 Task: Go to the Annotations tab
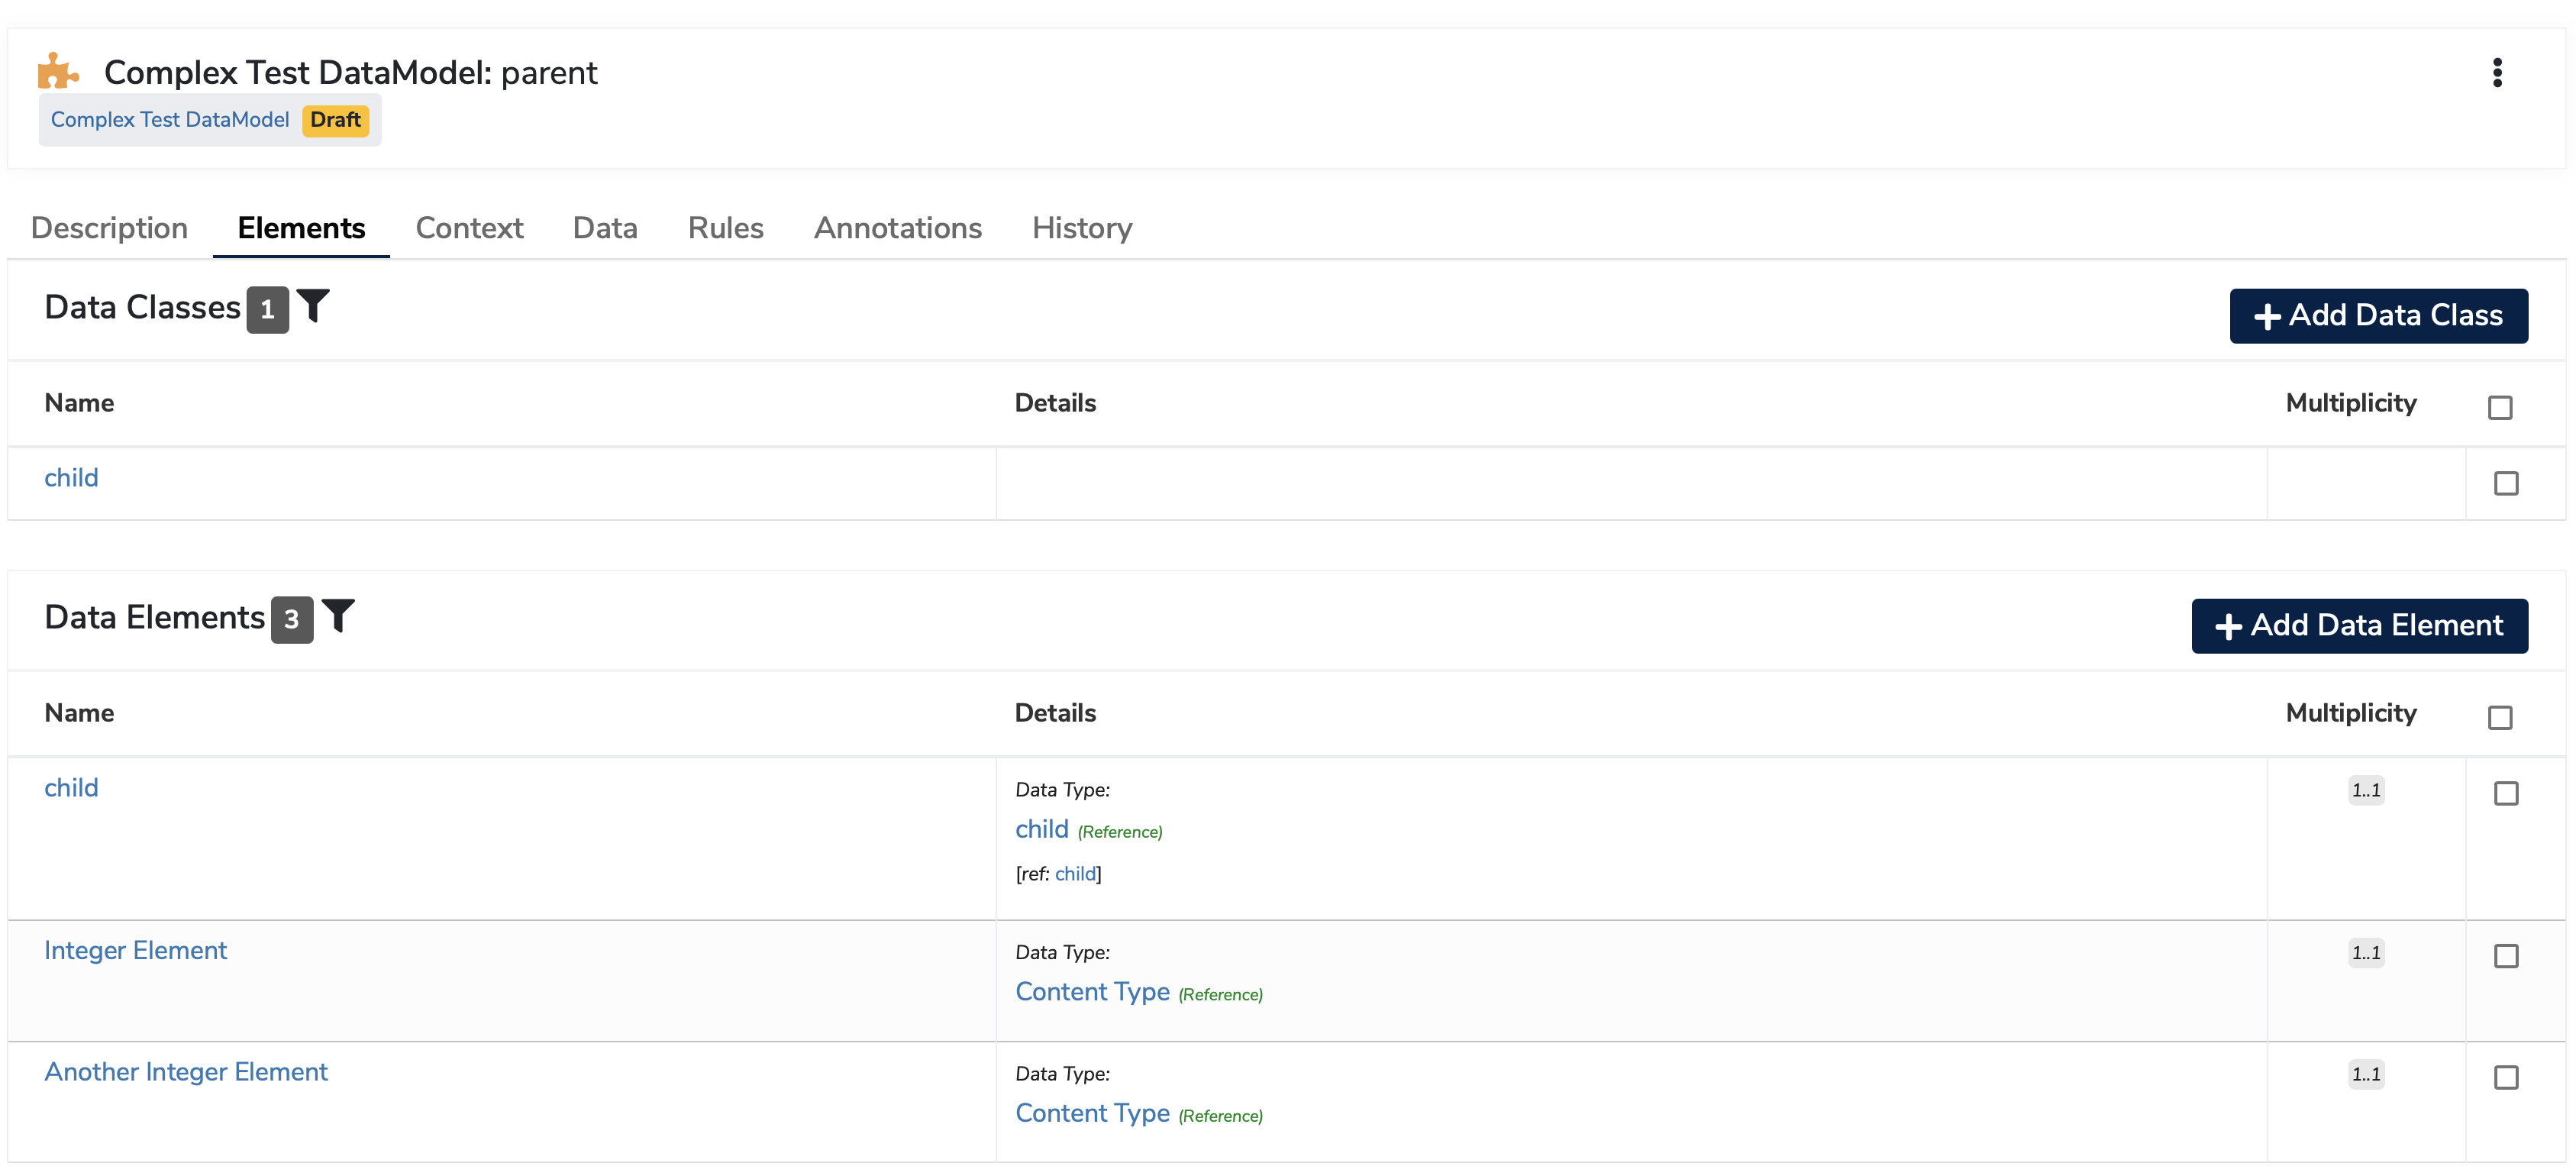click(x=897, y=228)
